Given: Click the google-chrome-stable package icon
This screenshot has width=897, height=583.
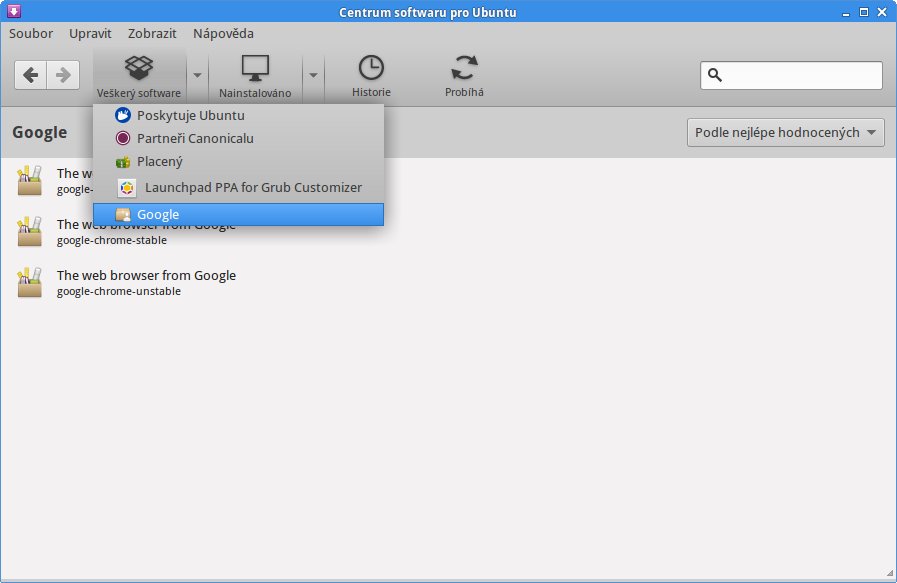Looking at the screenshot, I should (x=29, y=232).
